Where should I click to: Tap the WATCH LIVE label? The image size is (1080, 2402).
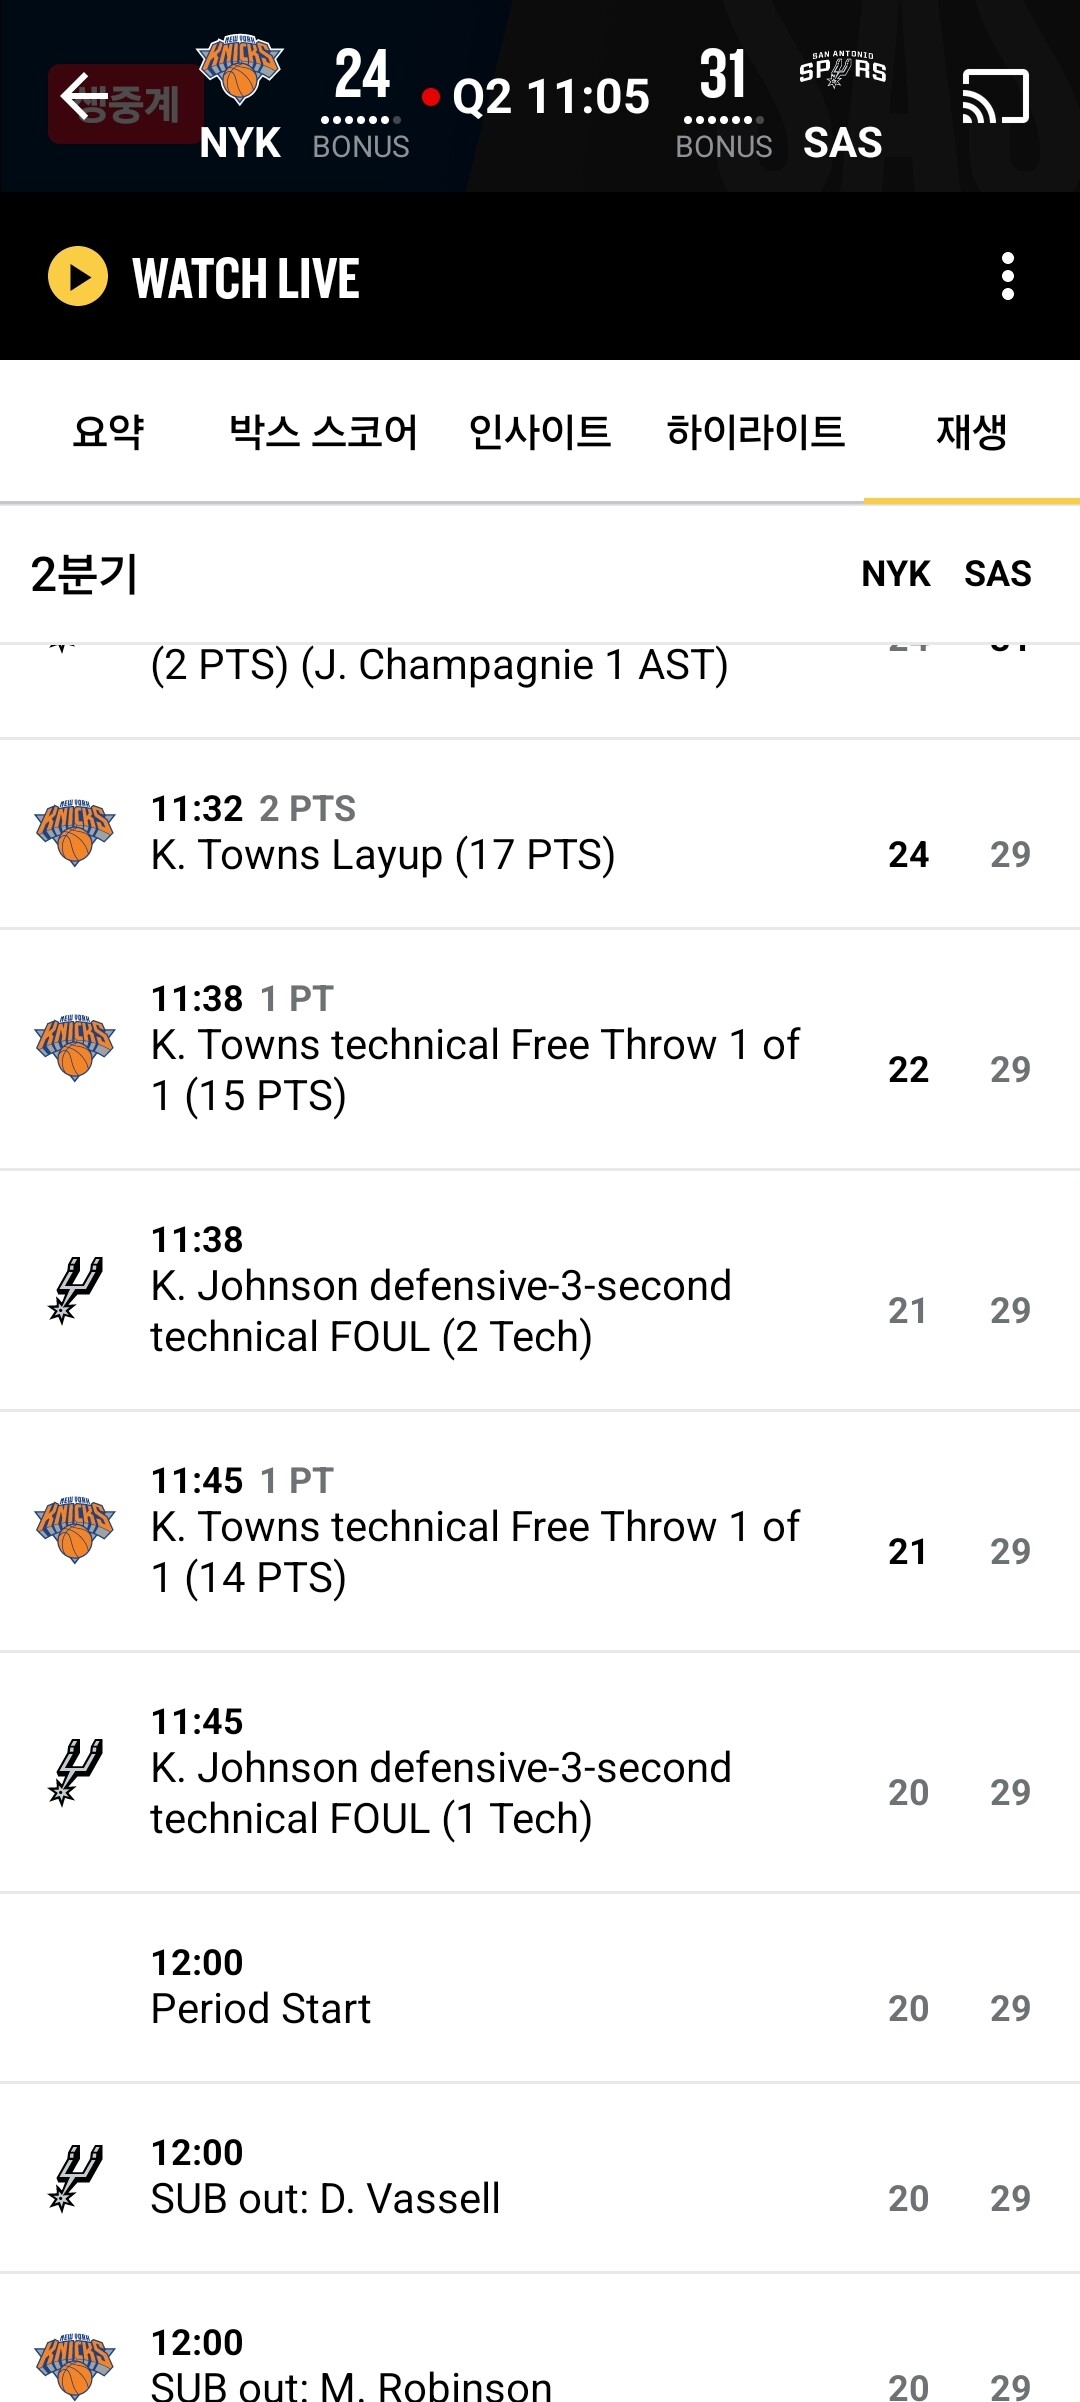pyautogui.click(x=245, y=278)
